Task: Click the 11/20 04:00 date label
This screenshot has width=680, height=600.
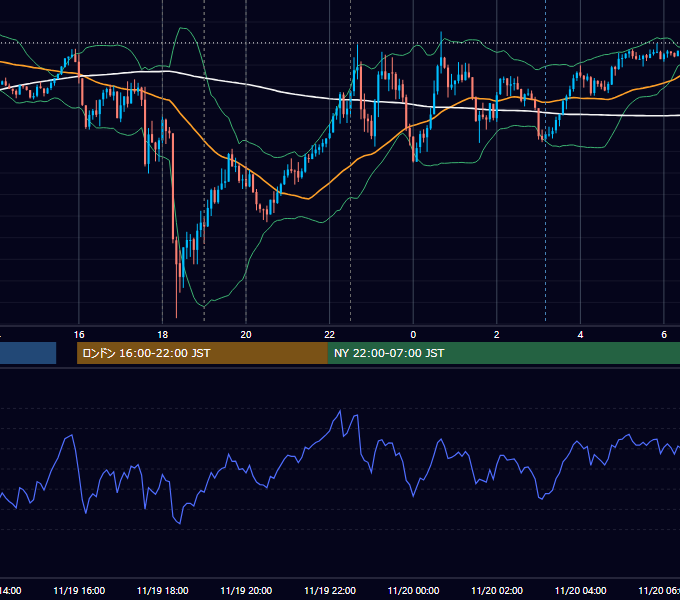Action: pos(581,590)
